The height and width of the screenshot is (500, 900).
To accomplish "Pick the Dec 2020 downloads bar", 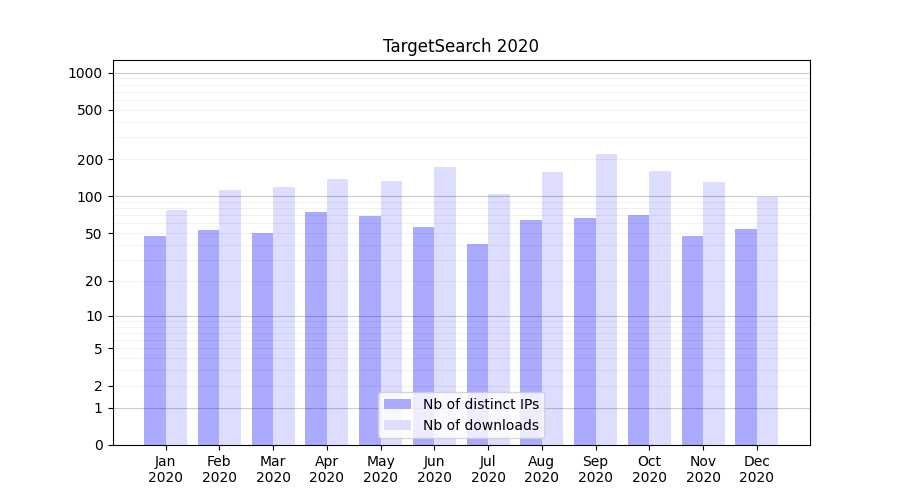I will point(767,320).
